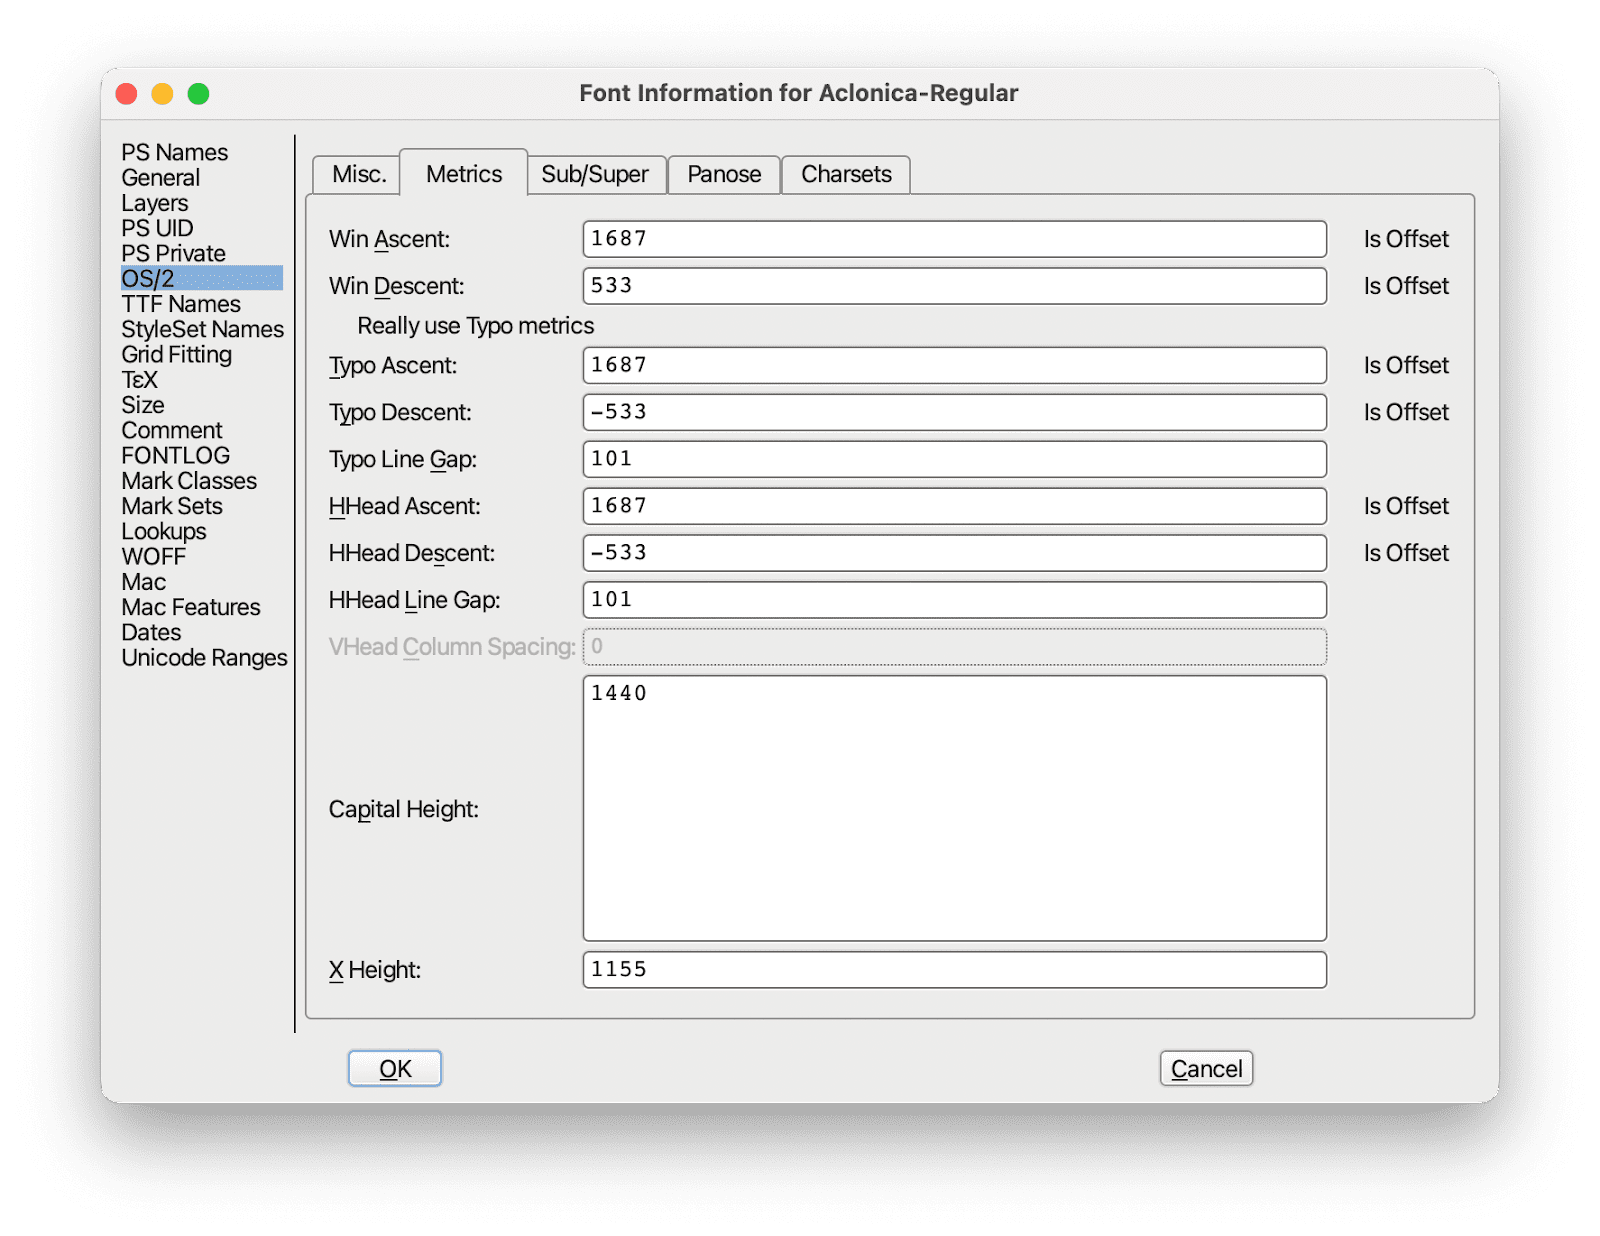Click the Cancel button
1600x1236 pixels.
1205,1067
